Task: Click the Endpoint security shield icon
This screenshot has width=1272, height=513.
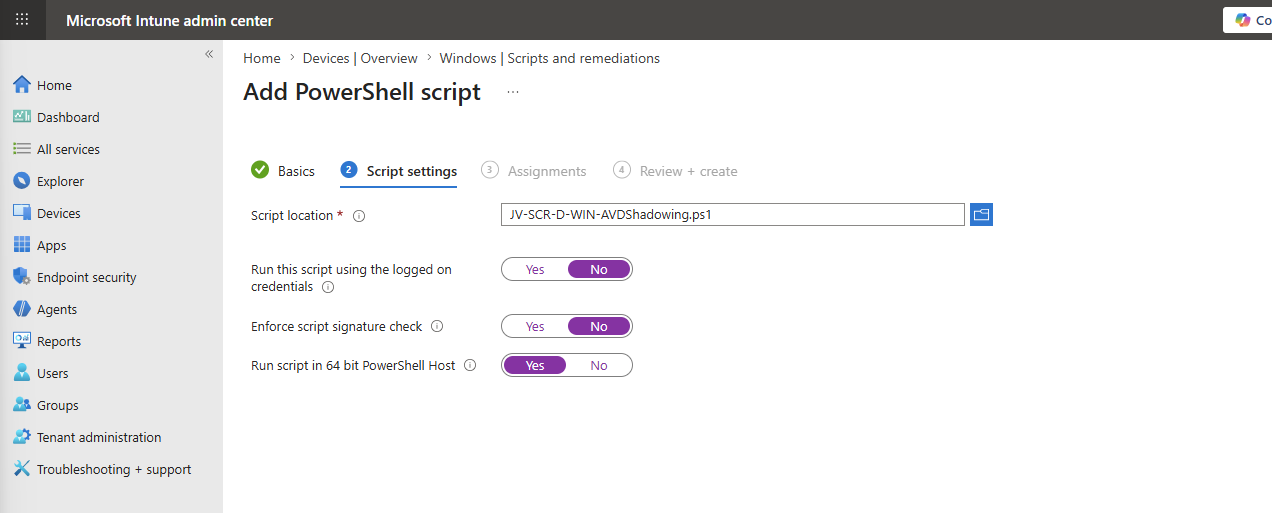Action: click(22, 277)
